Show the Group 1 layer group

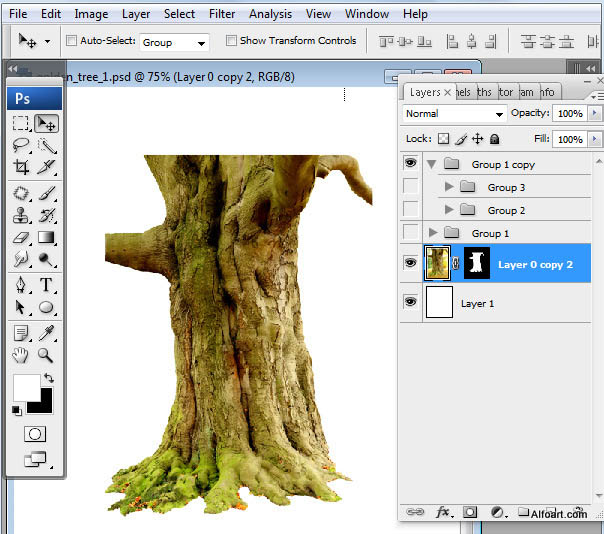point(410,233)
